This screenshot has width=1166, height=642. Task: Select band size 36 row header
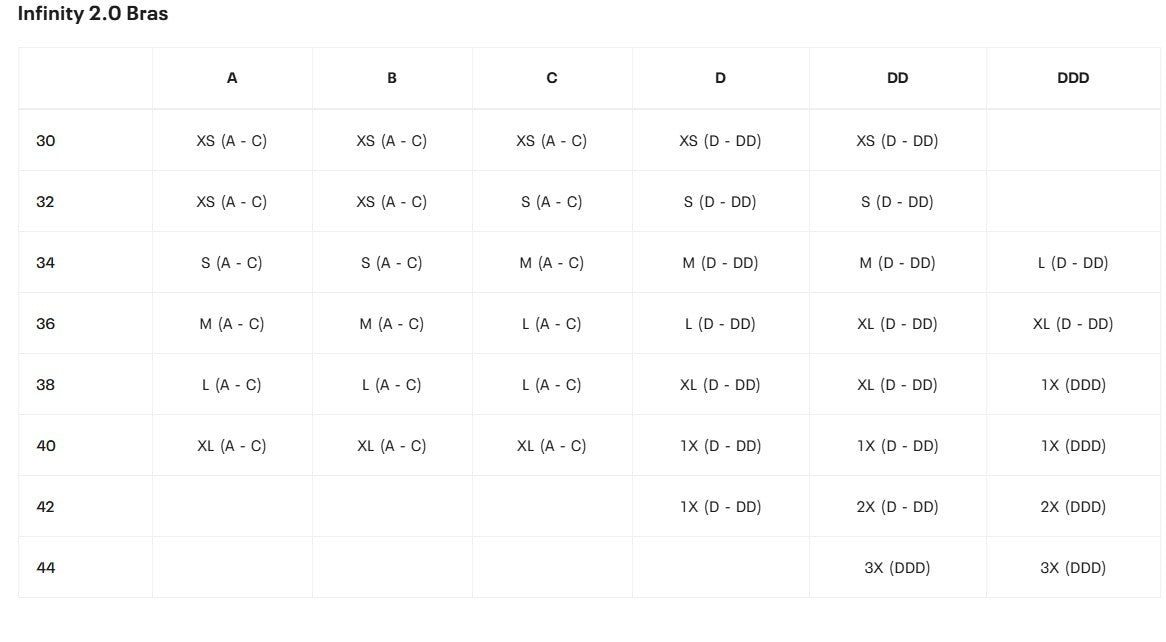coord(45,324)
